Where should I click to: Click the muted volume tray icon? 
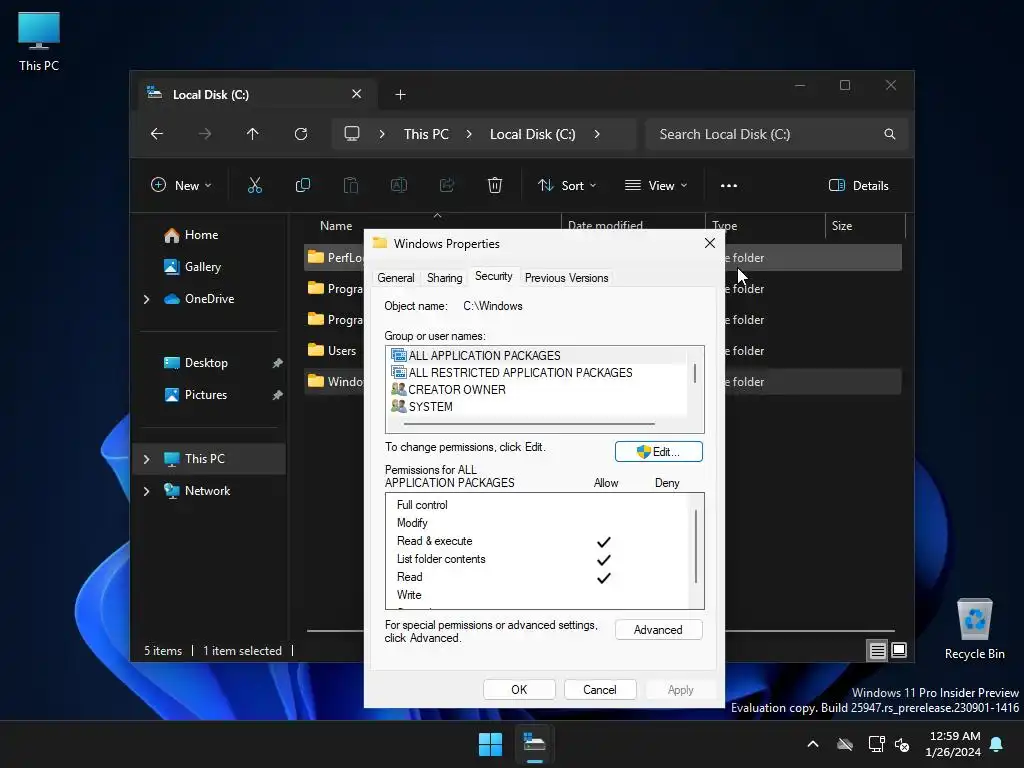[x=902, y=744]
